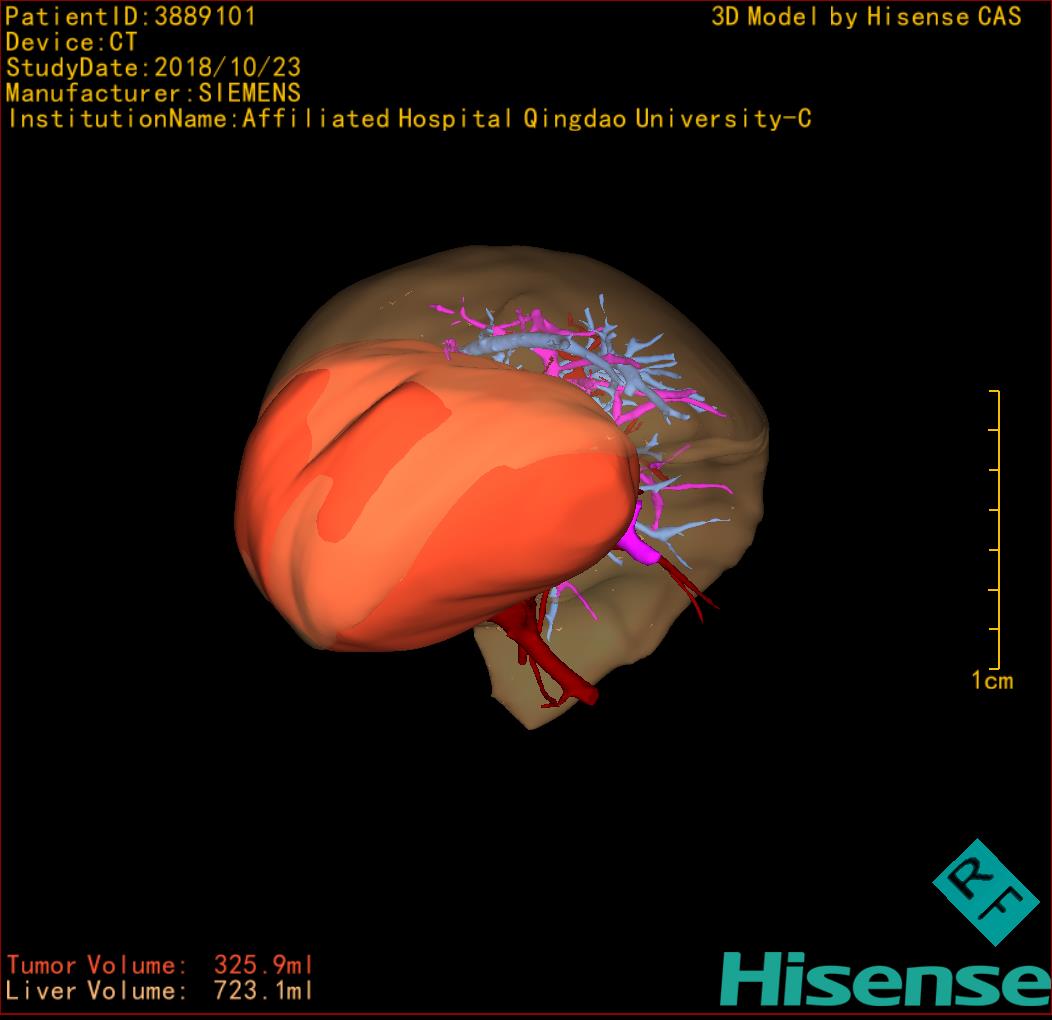This screenshot has height=1020, width=1052.
Task: Select the StudyDate 2018/10/23 text
Action: 153,69
